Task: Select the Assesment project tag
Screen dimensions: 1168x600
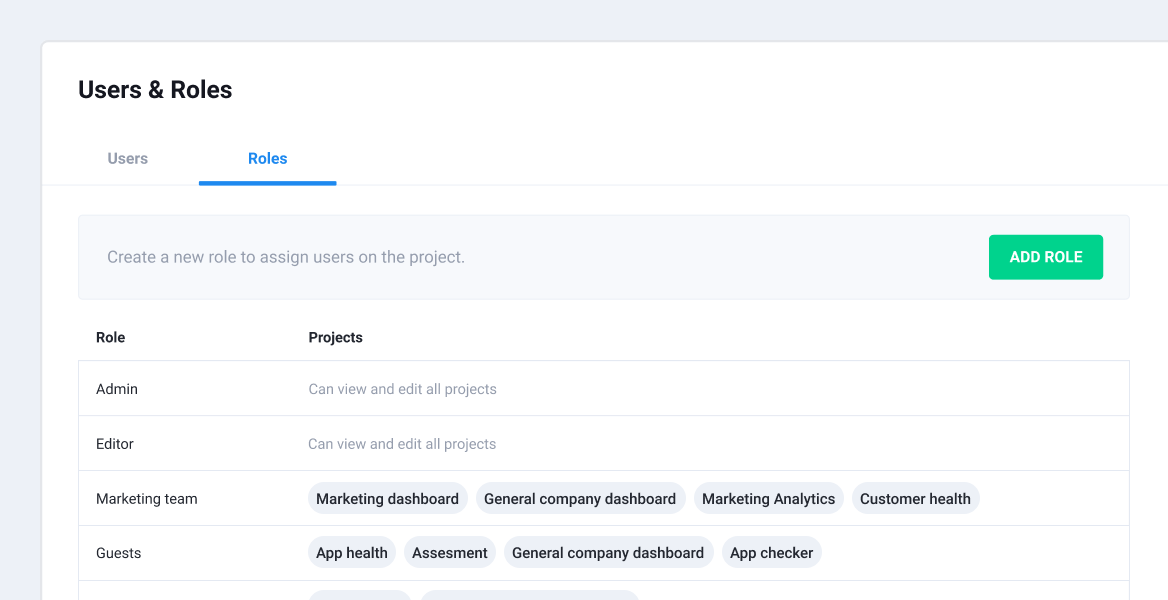Action: (450, 553)
